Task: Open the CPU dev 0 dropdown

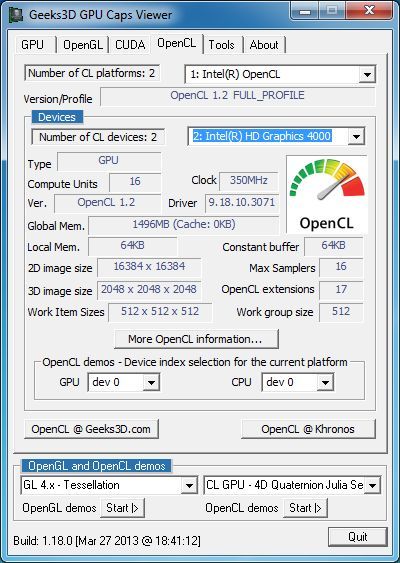Action: click(325, 382)
